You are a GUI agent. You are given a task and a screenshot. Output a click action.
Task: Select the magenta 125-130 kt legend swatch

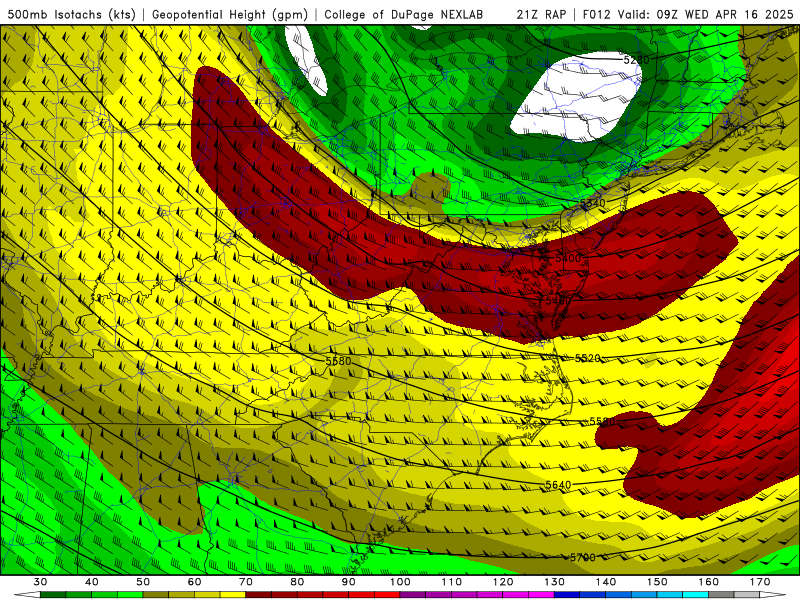542,595
